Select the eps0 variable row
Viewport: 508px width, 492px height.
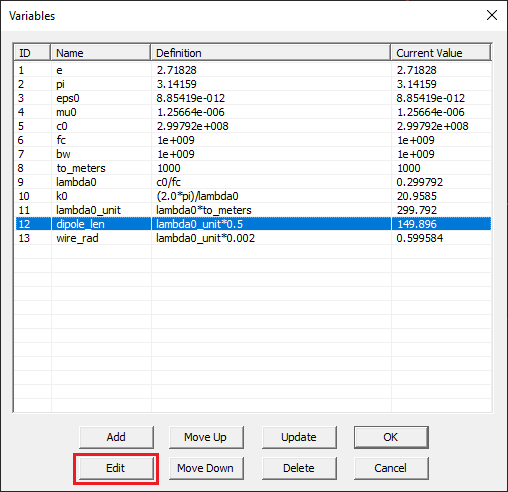pos(253,98)
